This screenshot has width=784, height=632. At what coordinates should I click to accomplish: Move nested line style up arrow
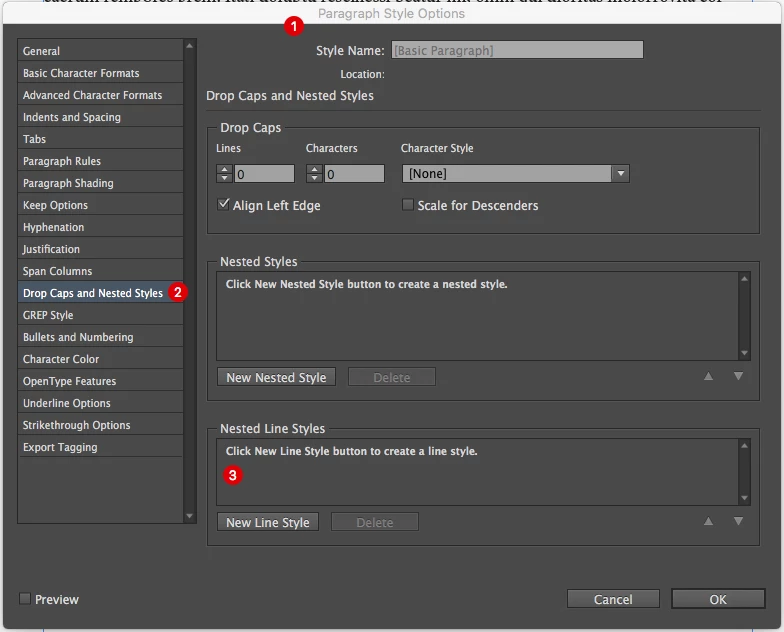708,521
